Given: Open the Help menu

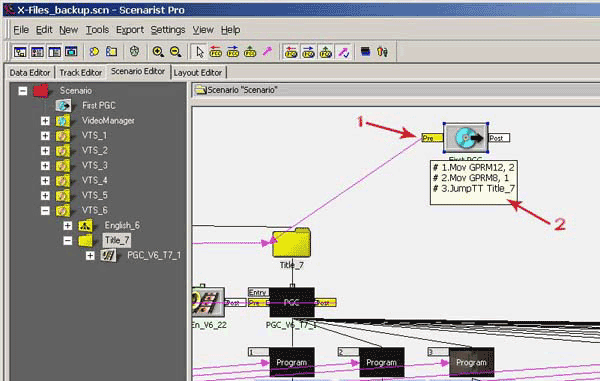Looking at the screenshot, I should 230,30.
